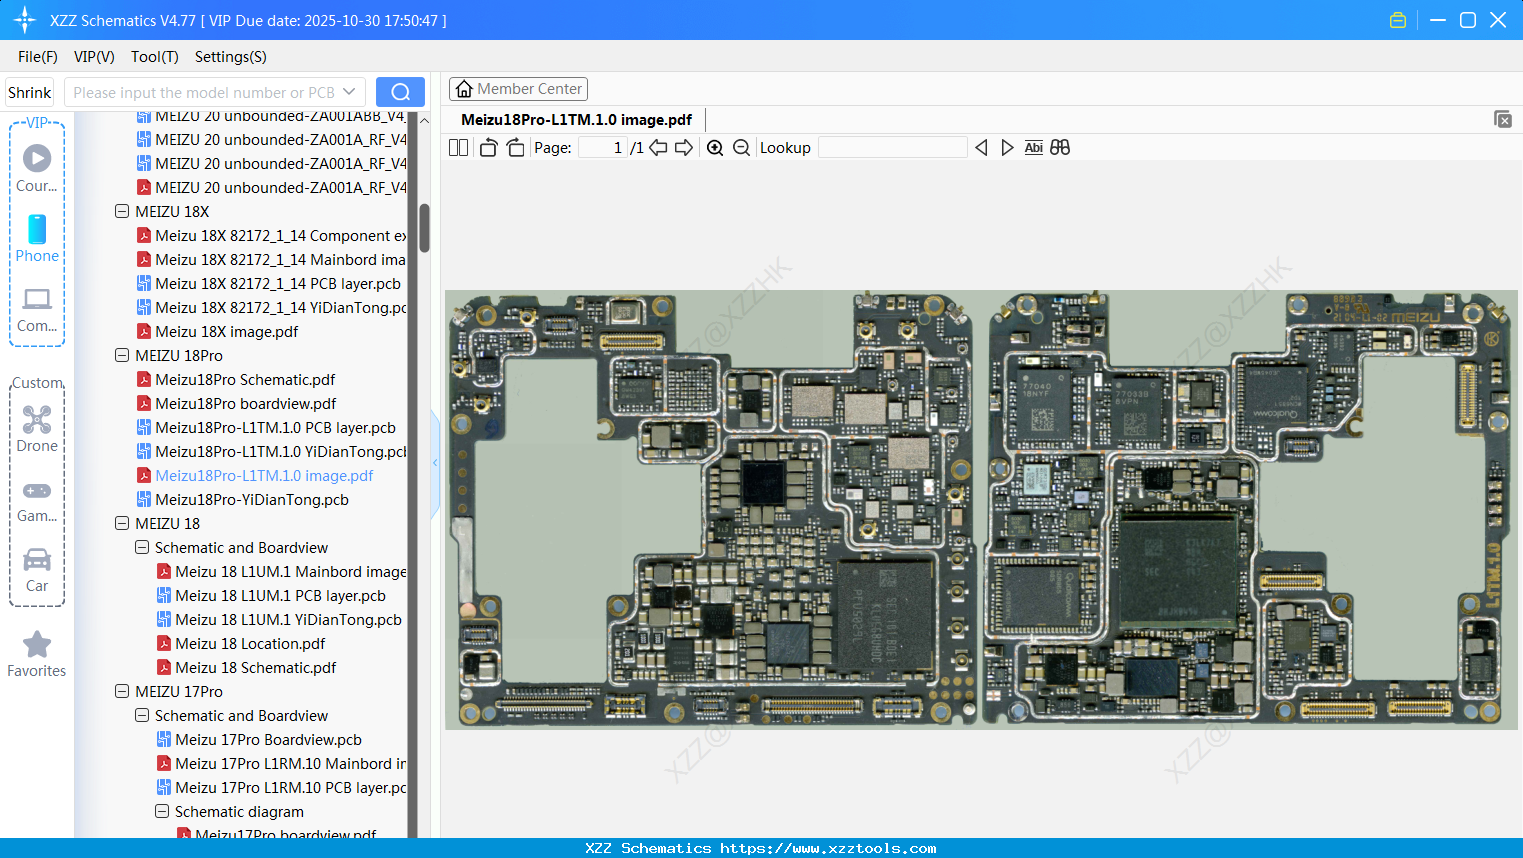Collapse Schematic and Boardview under MEIZU 18
The width and height of the screenshot is (1523, 858).
[142, 548]
